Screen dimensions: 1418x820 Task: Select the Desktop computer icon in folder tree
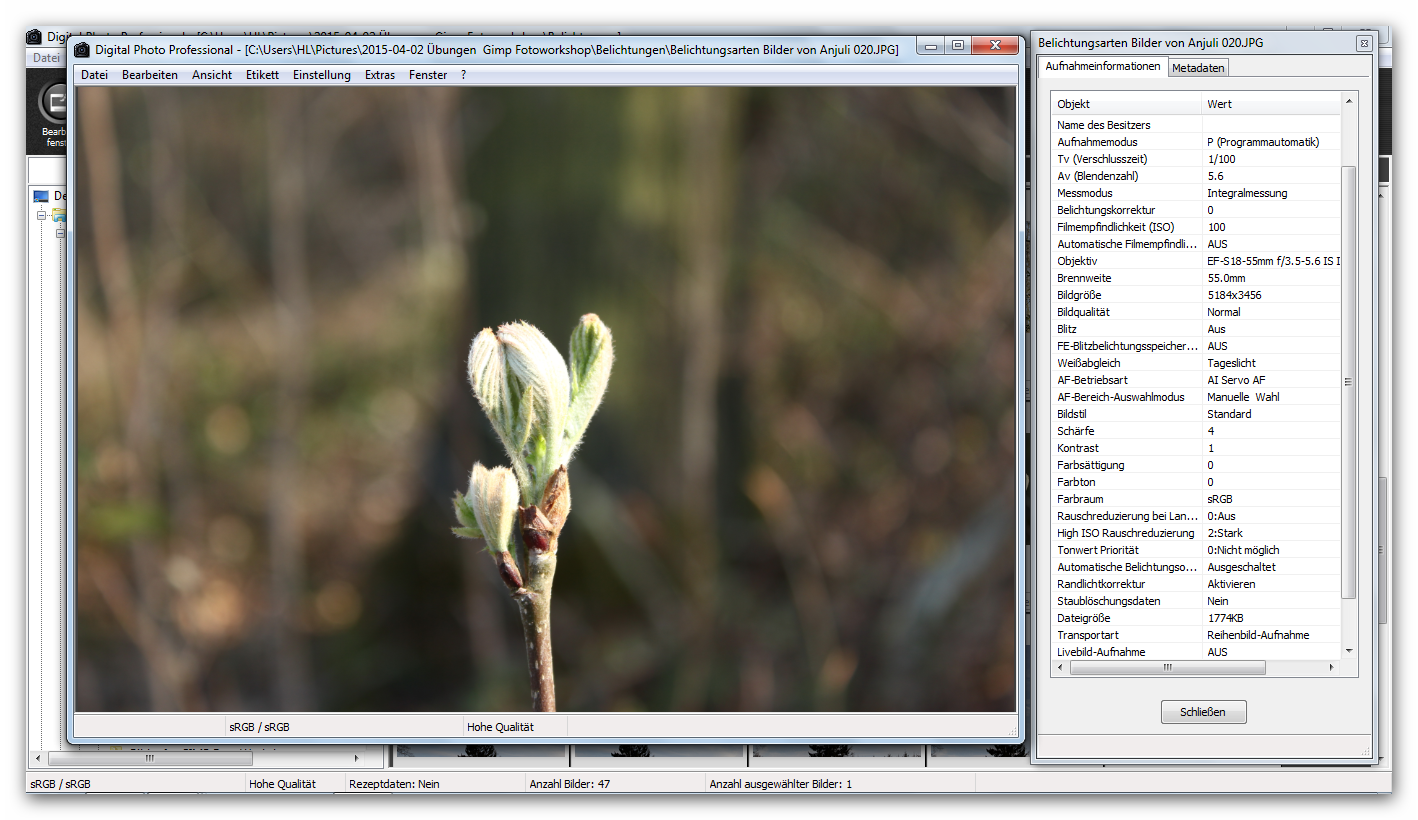pos(41,196)
